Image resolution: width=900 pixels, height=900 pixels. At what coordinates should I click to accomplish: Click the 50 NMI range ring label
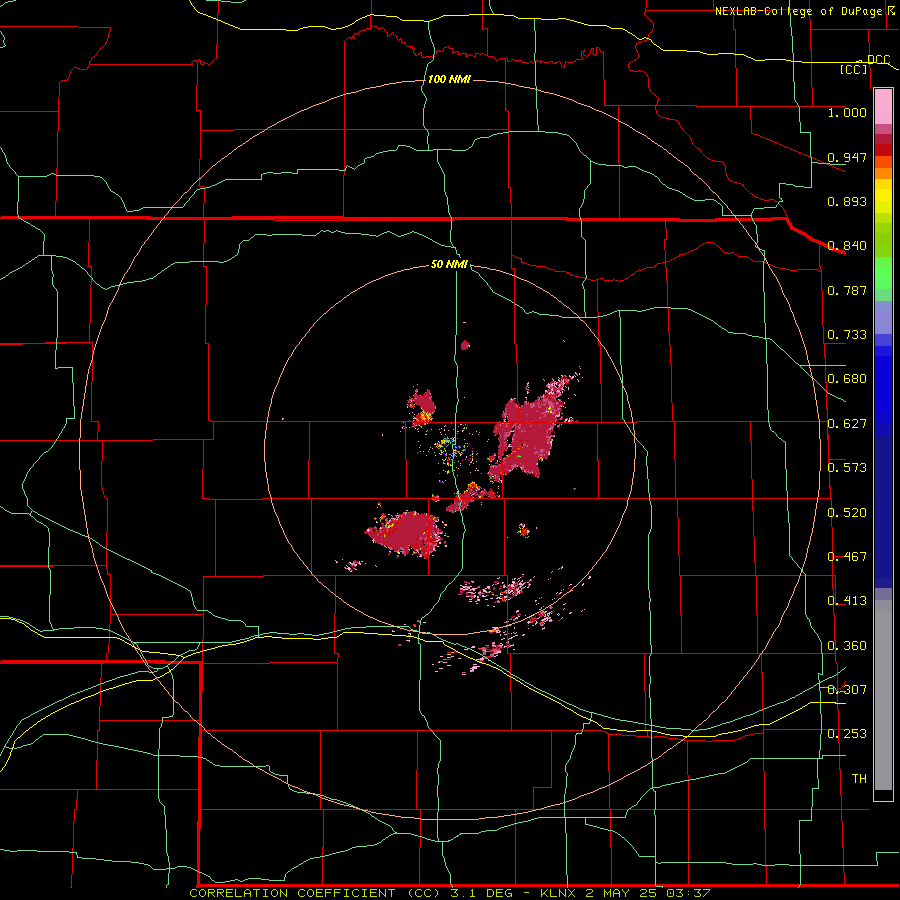coord(449,264)
